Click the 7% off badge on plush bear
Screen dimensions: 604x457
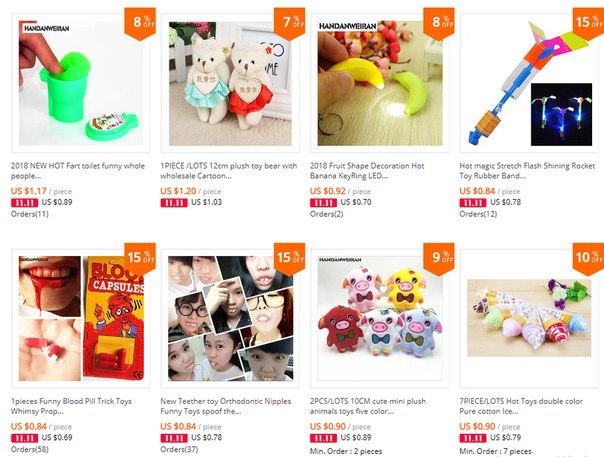tap(289, 23)
